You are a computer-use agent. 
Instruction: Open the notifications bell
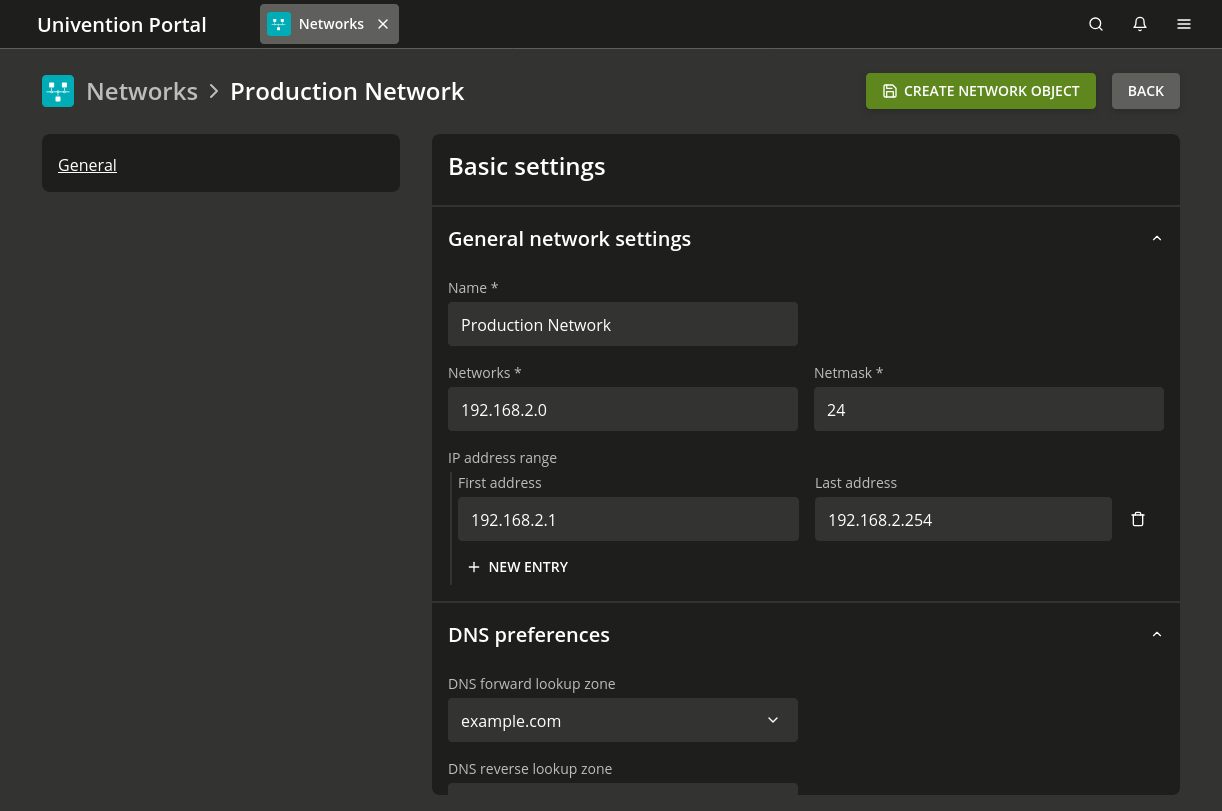click(x=1140, y=24)
